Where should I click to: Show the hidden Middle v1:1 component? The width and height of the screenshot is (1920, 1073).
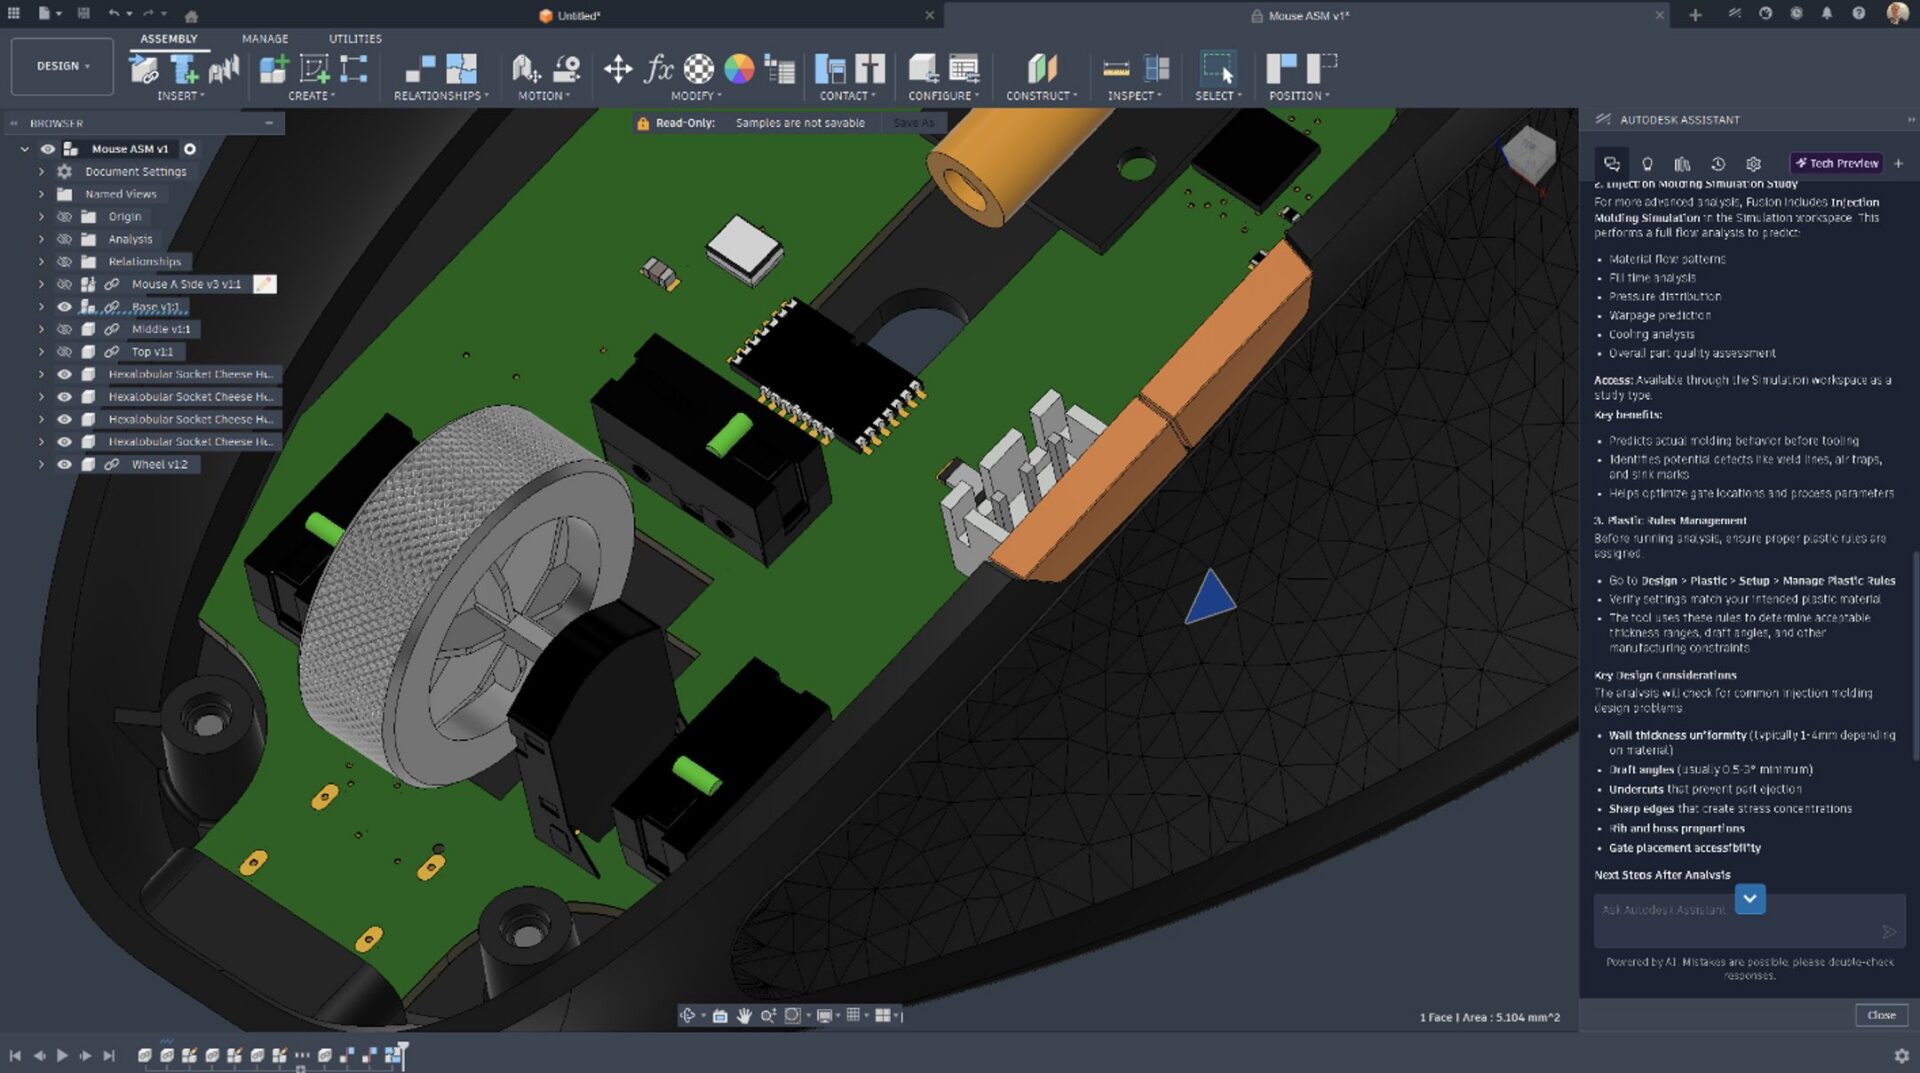tap(65, 329)
